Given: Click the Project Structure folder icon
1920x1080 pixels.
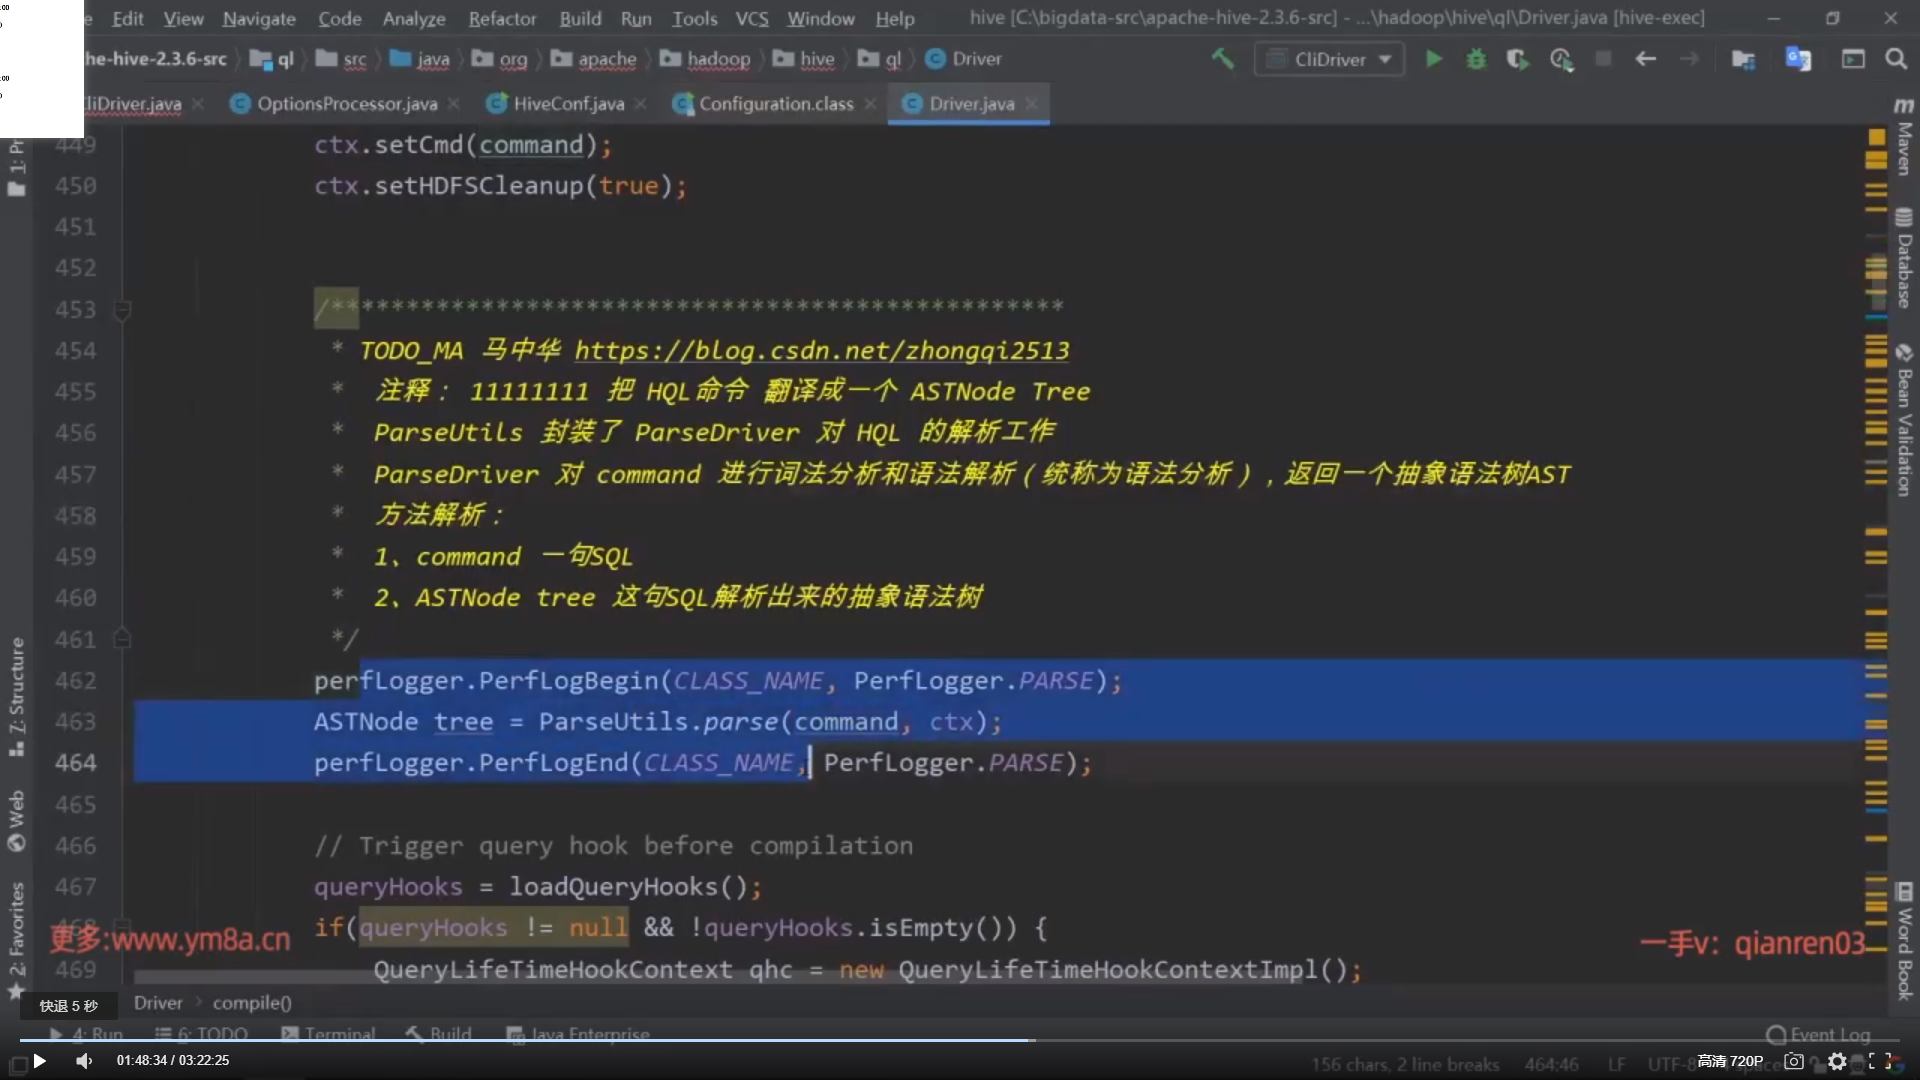Looking at the screenshot, I should coord(1743,59).
